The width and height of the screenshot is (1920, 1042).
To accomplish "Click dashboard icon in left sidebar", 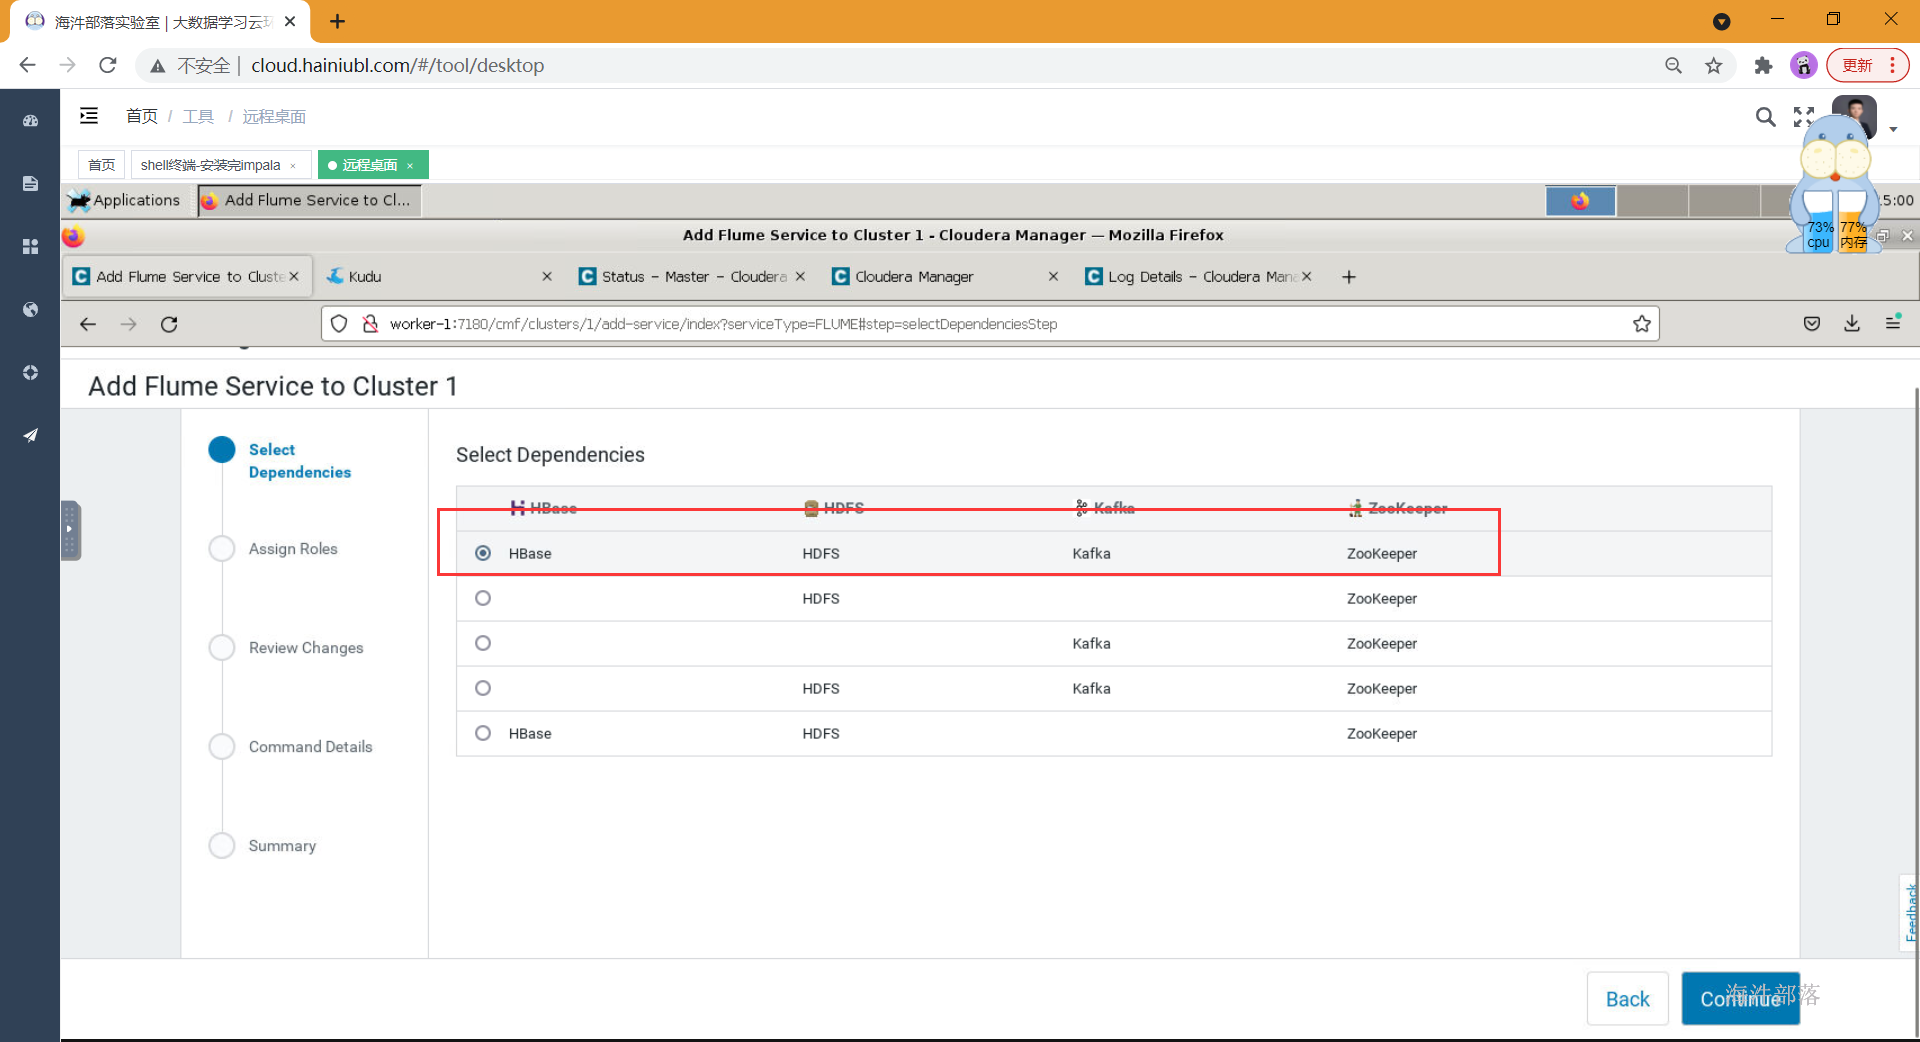I will point(30,121).
